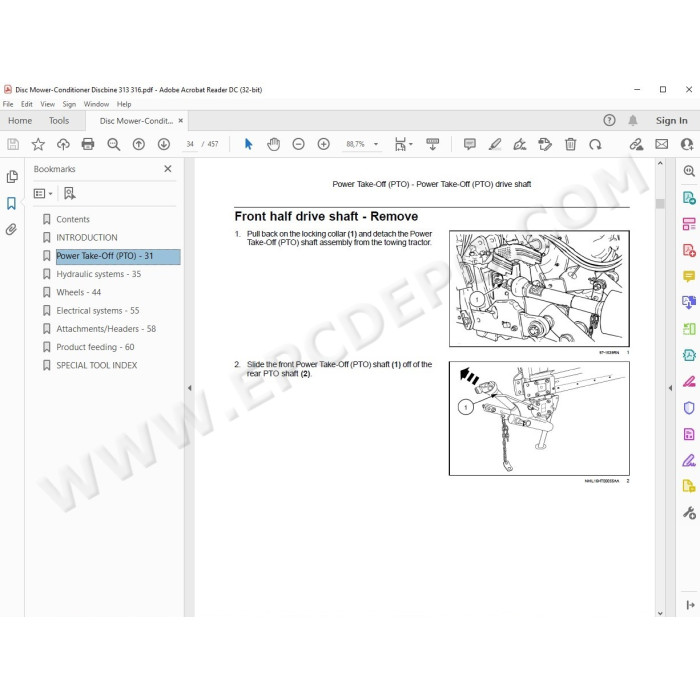Add to starred files with star icon
Image resolution: width=700 pixels, height=700 pixels.
[x=38, y=144]
